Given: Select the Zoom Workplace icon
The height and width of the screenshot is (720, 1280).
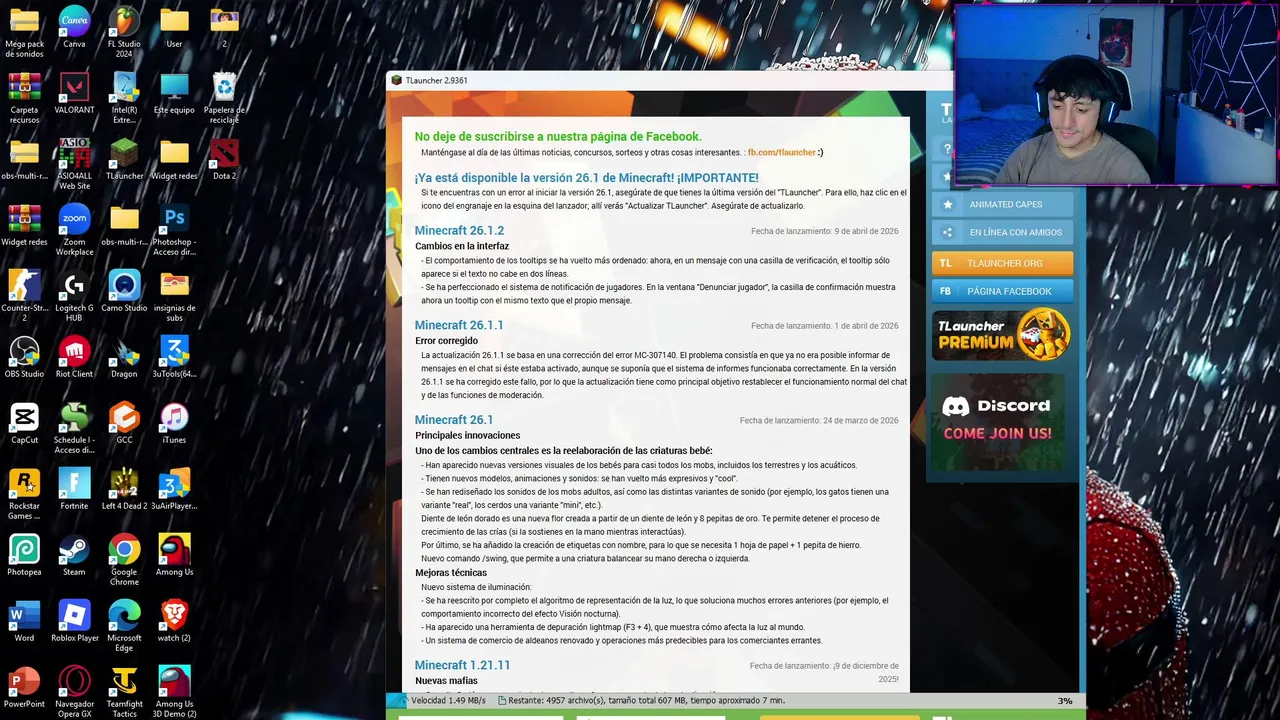Looking at the screenshot, I should (x=74, y=231).
